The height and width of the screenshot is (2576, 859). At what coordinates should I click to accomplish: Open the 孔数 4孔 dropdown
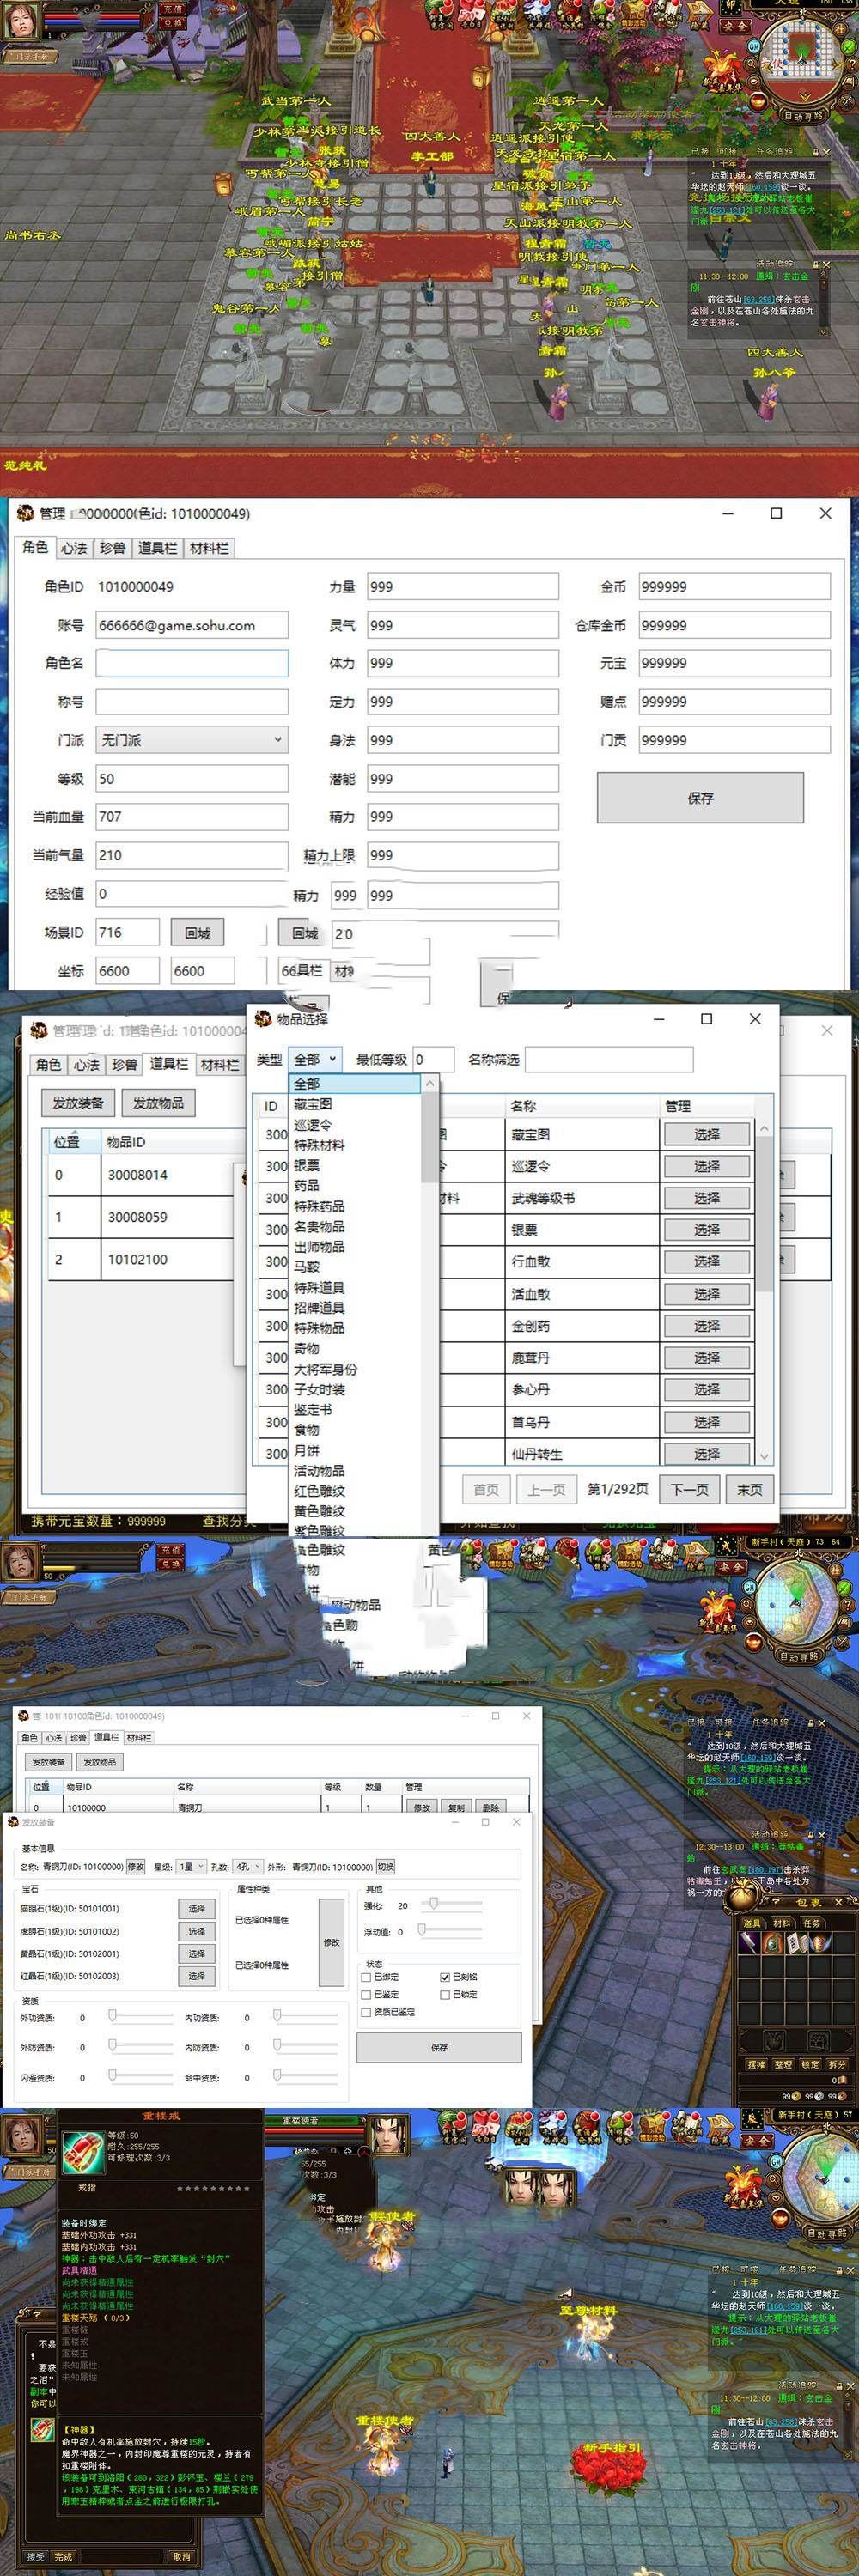click(247, 1866)
